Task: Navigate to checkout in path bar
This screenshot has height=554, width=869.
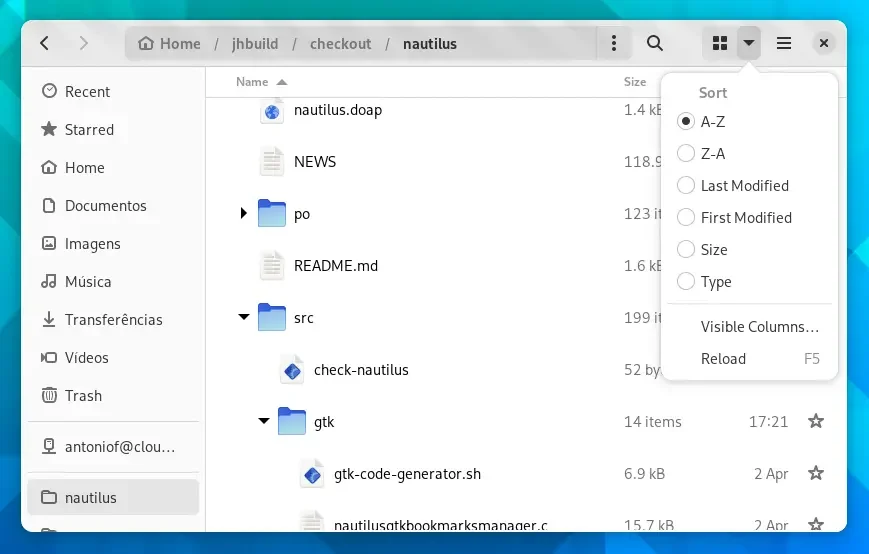Action: click(x=340, y=44)
